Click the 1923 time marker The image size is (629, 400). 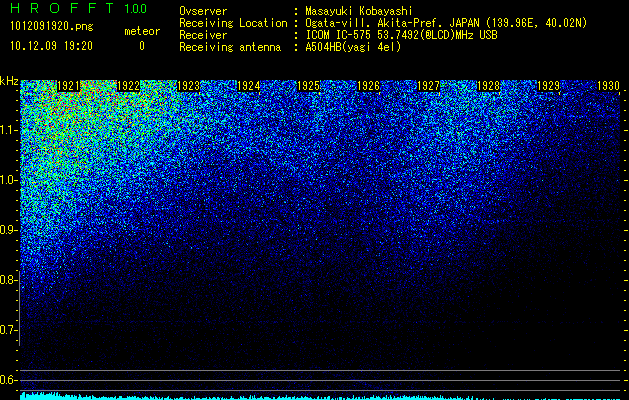189,86
